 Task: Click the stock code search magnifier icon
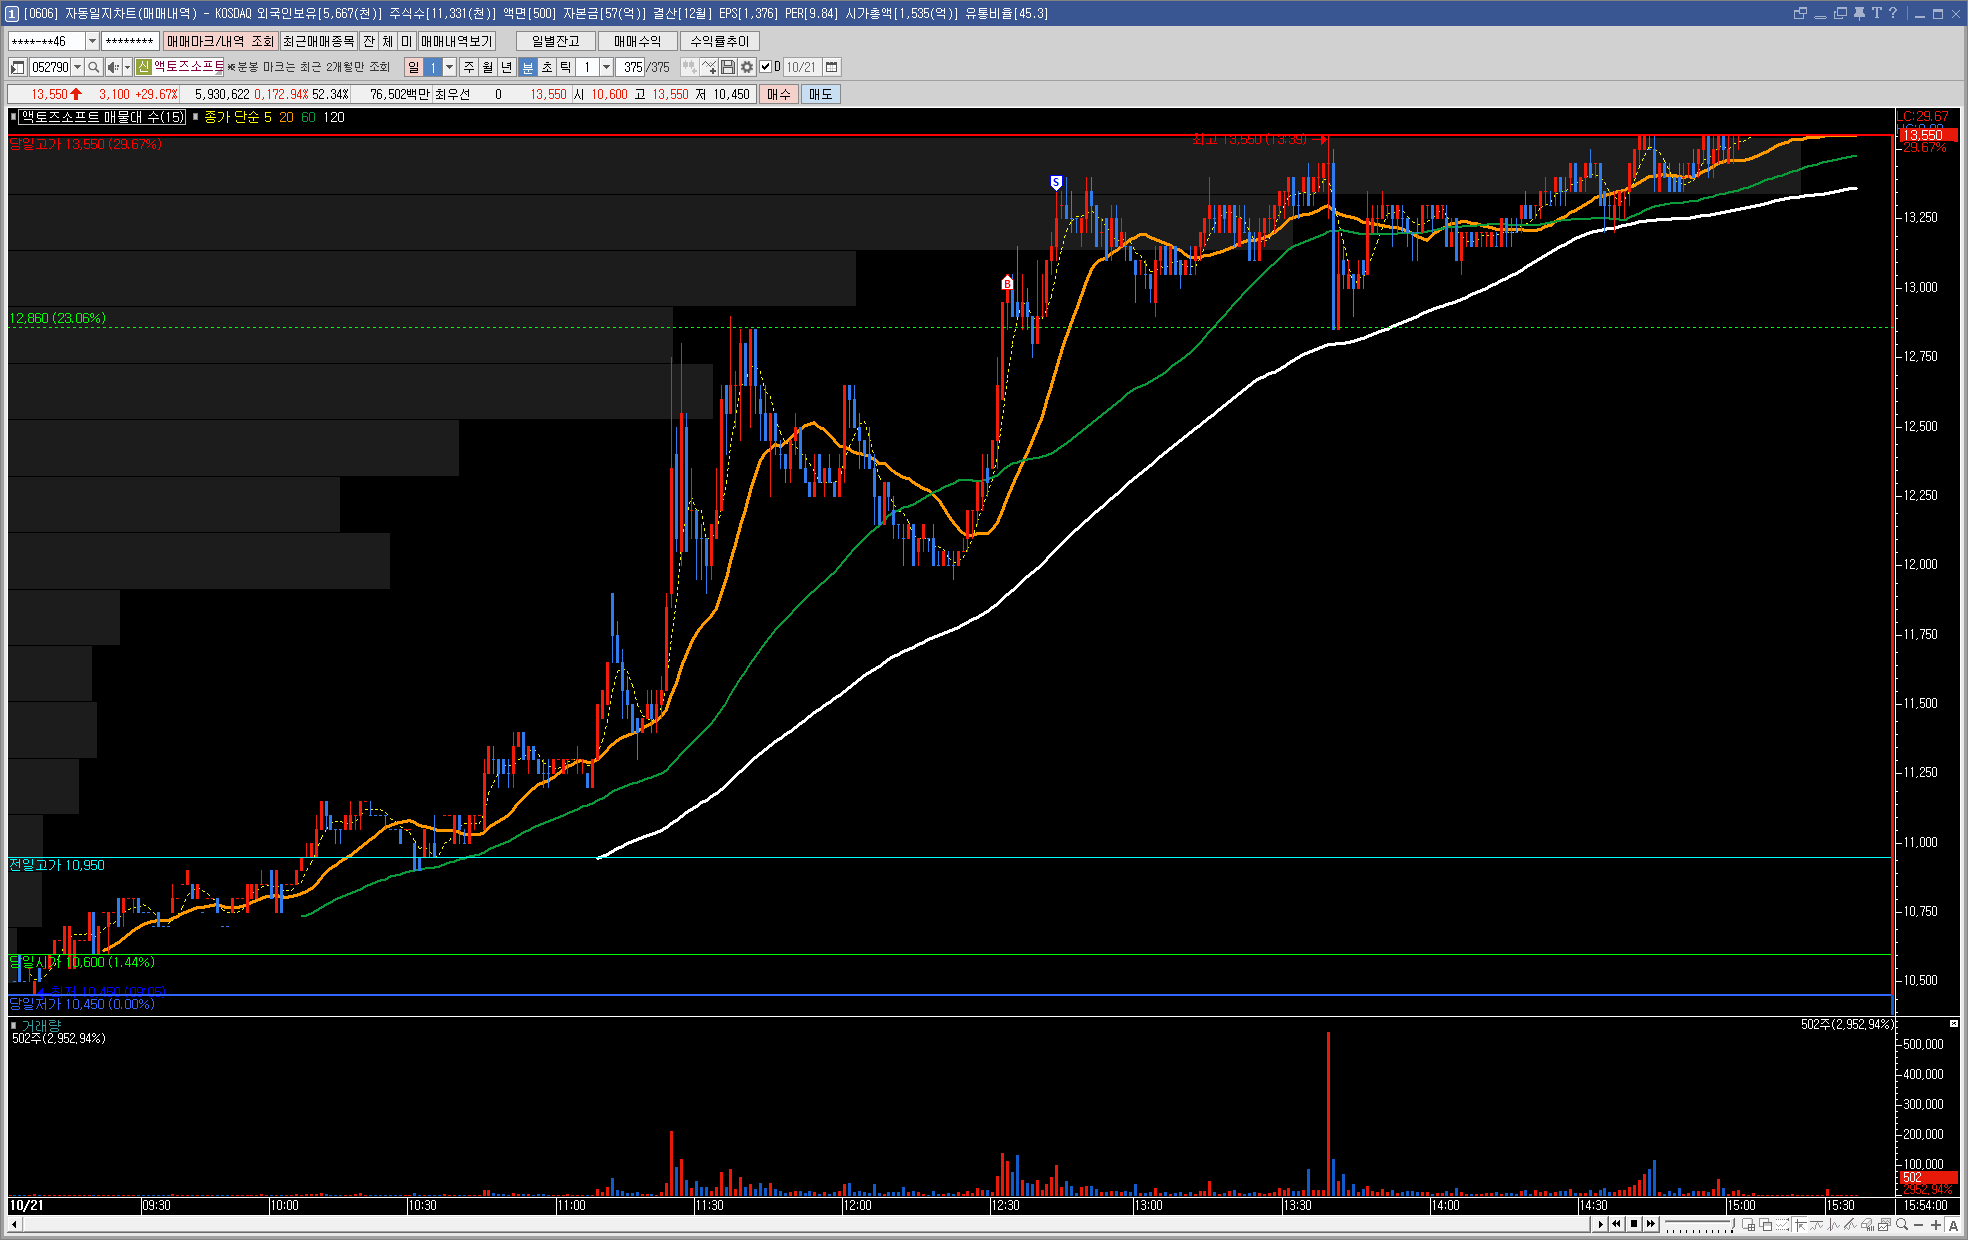tap(93, 67)
